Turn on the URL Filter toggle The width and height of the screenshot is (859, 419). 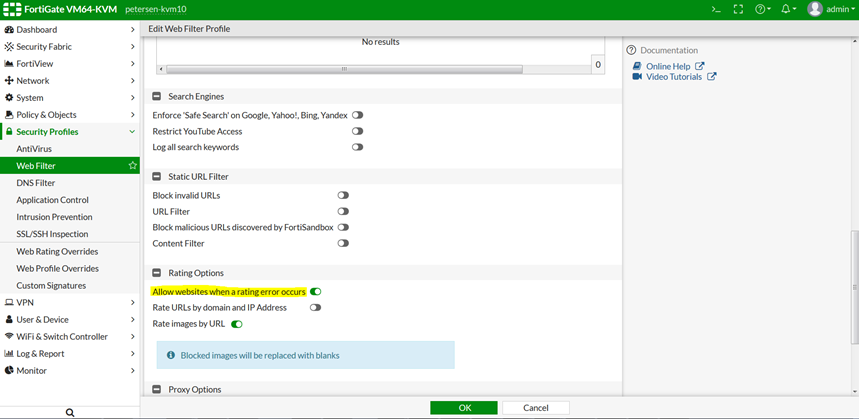point(343,212)
